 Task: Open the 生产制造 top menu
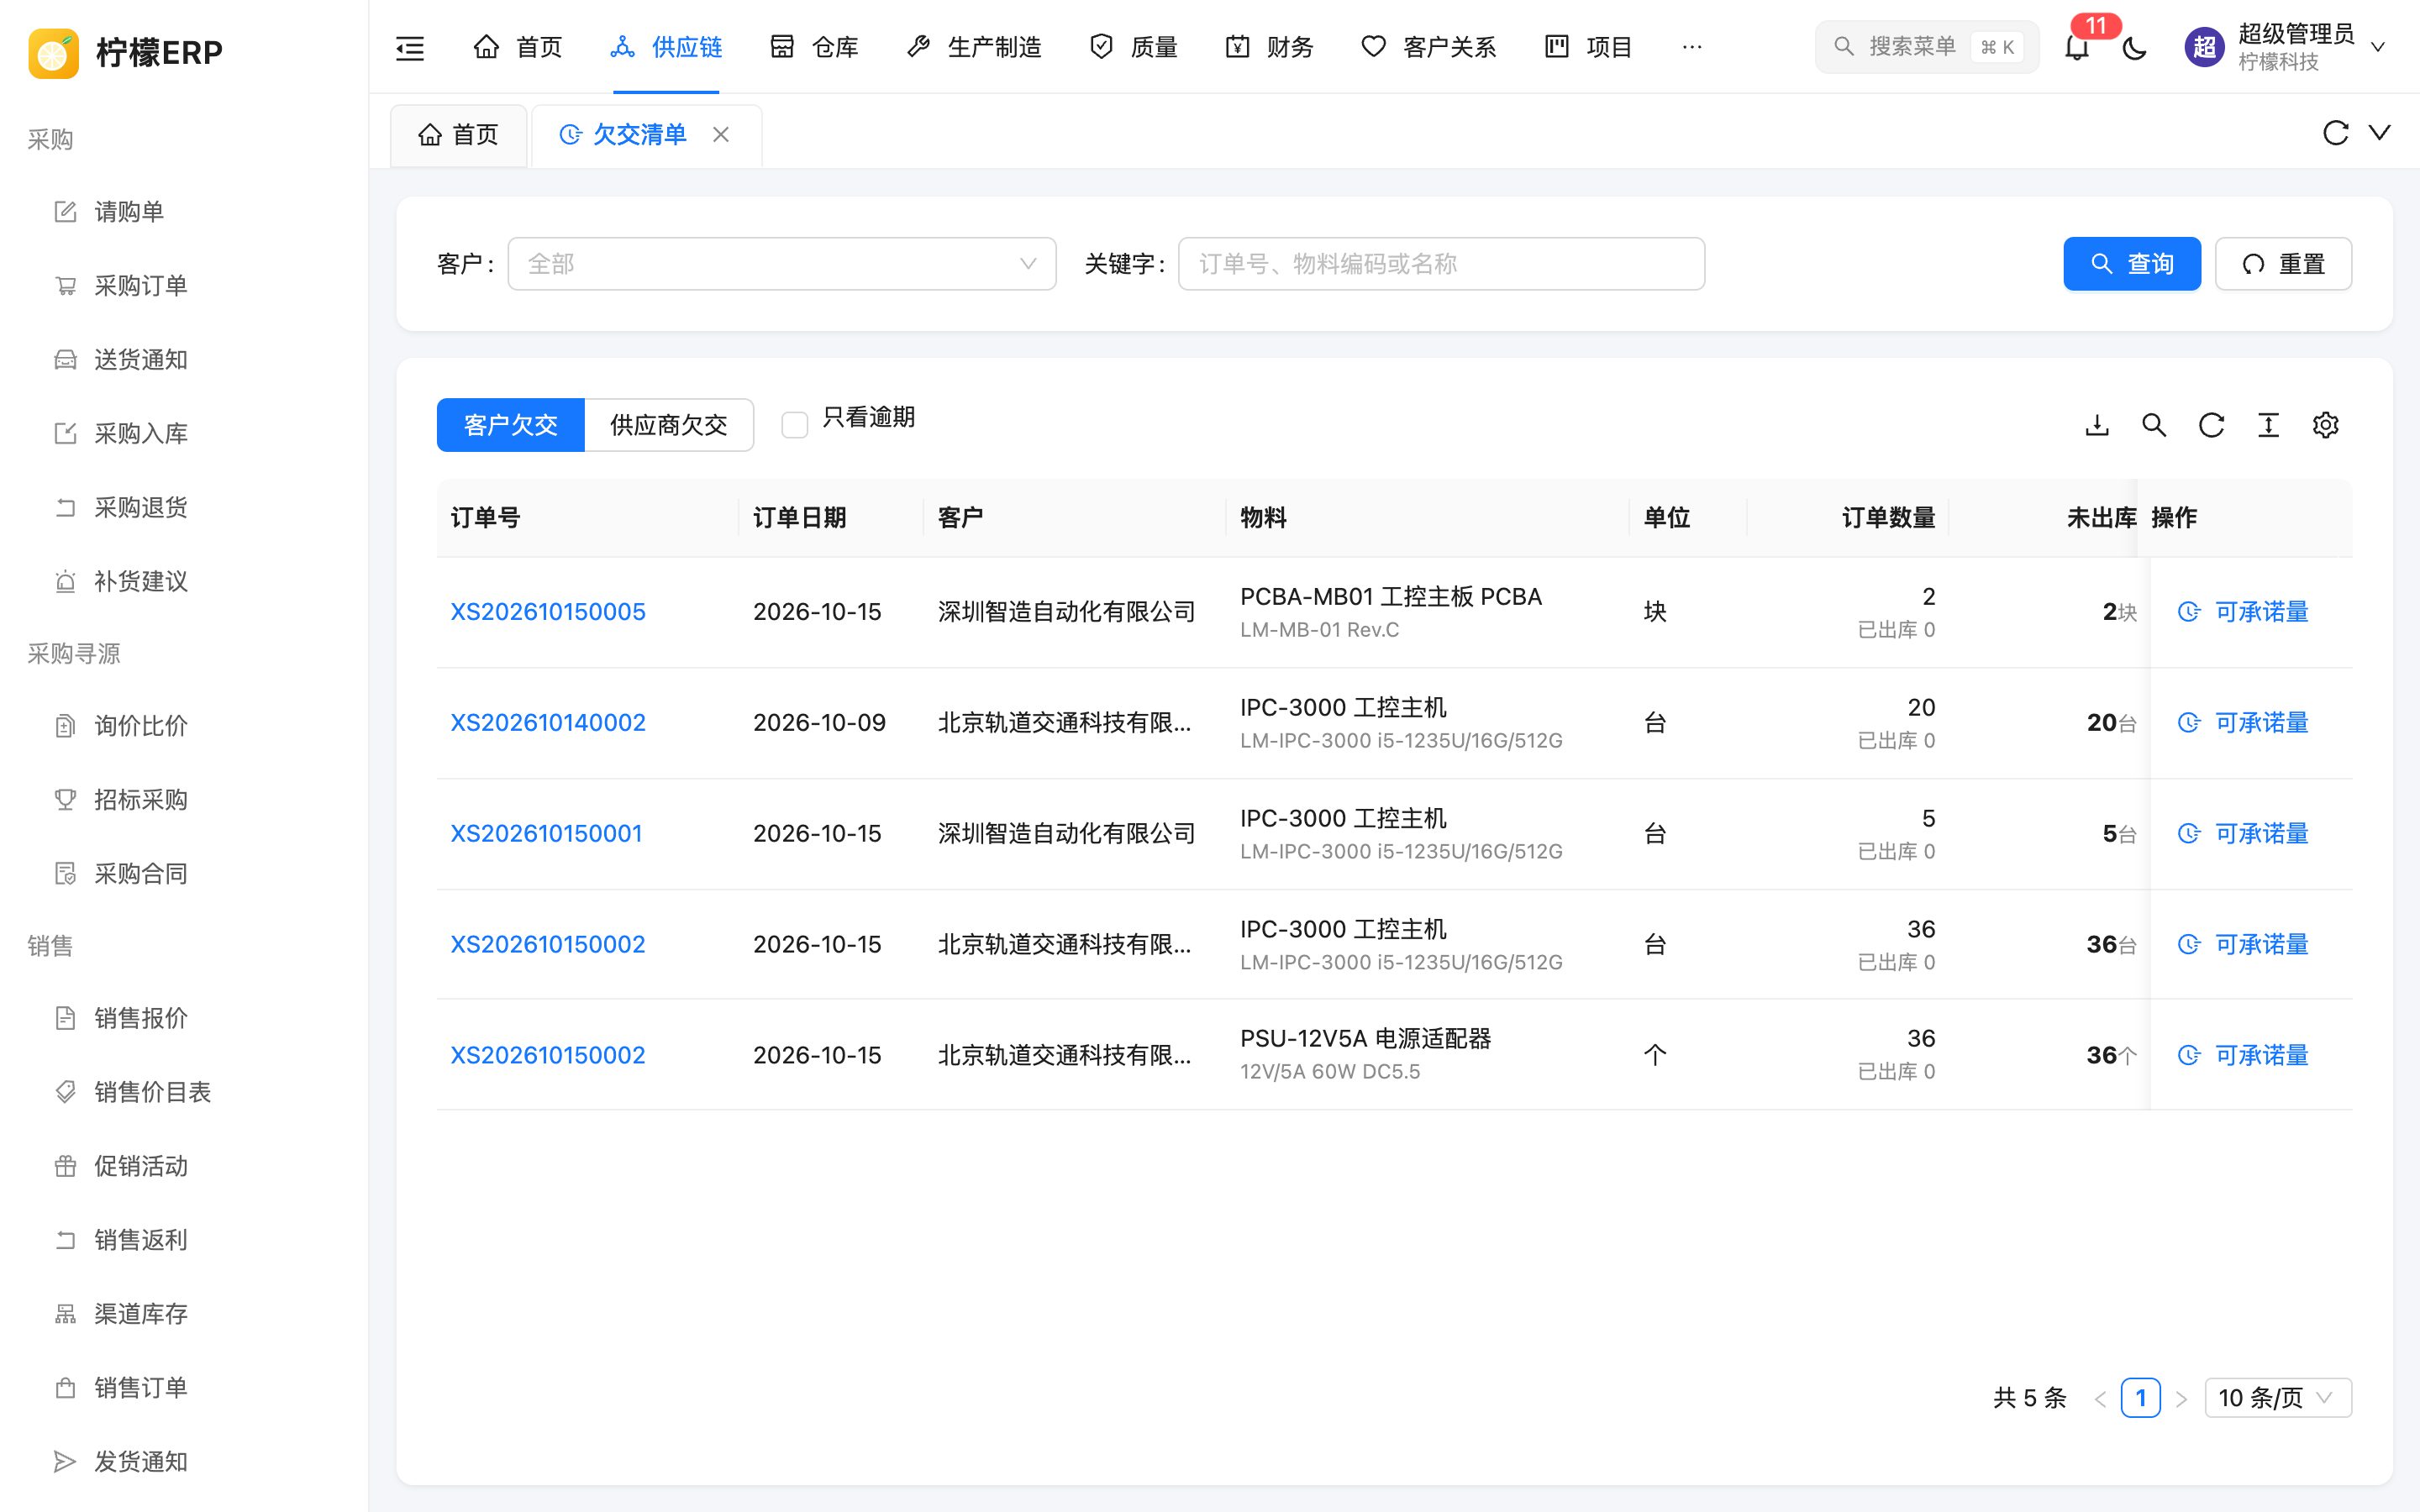pos(974,47)
